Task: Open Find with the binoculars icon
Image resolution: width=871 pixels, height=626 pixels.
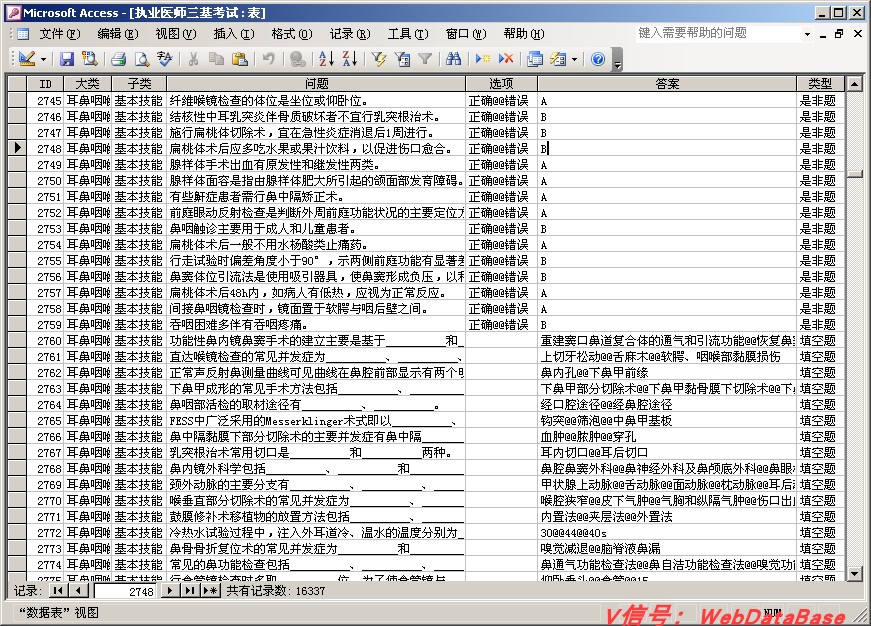Action: 453,58
